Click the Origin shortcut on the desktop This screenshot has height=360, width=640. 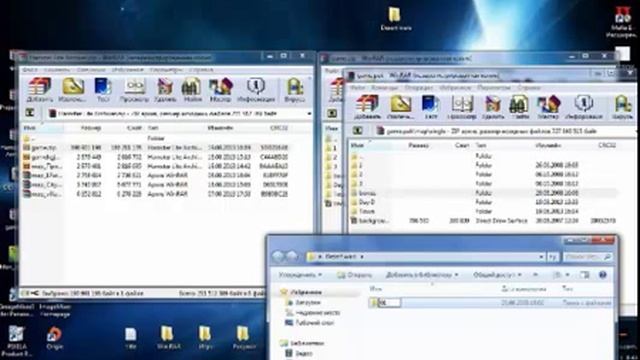[x=54, y=338]
